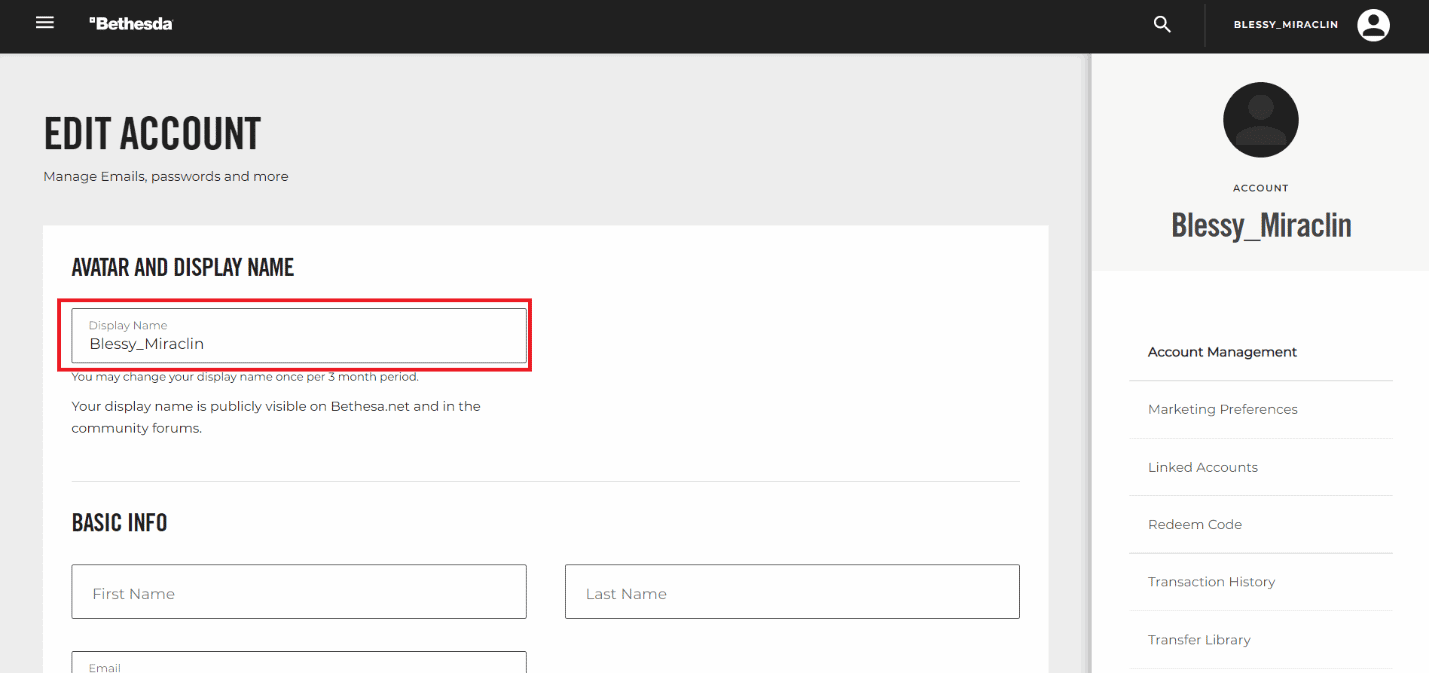
Task: Click the Email input field
Action: (298, 664)
